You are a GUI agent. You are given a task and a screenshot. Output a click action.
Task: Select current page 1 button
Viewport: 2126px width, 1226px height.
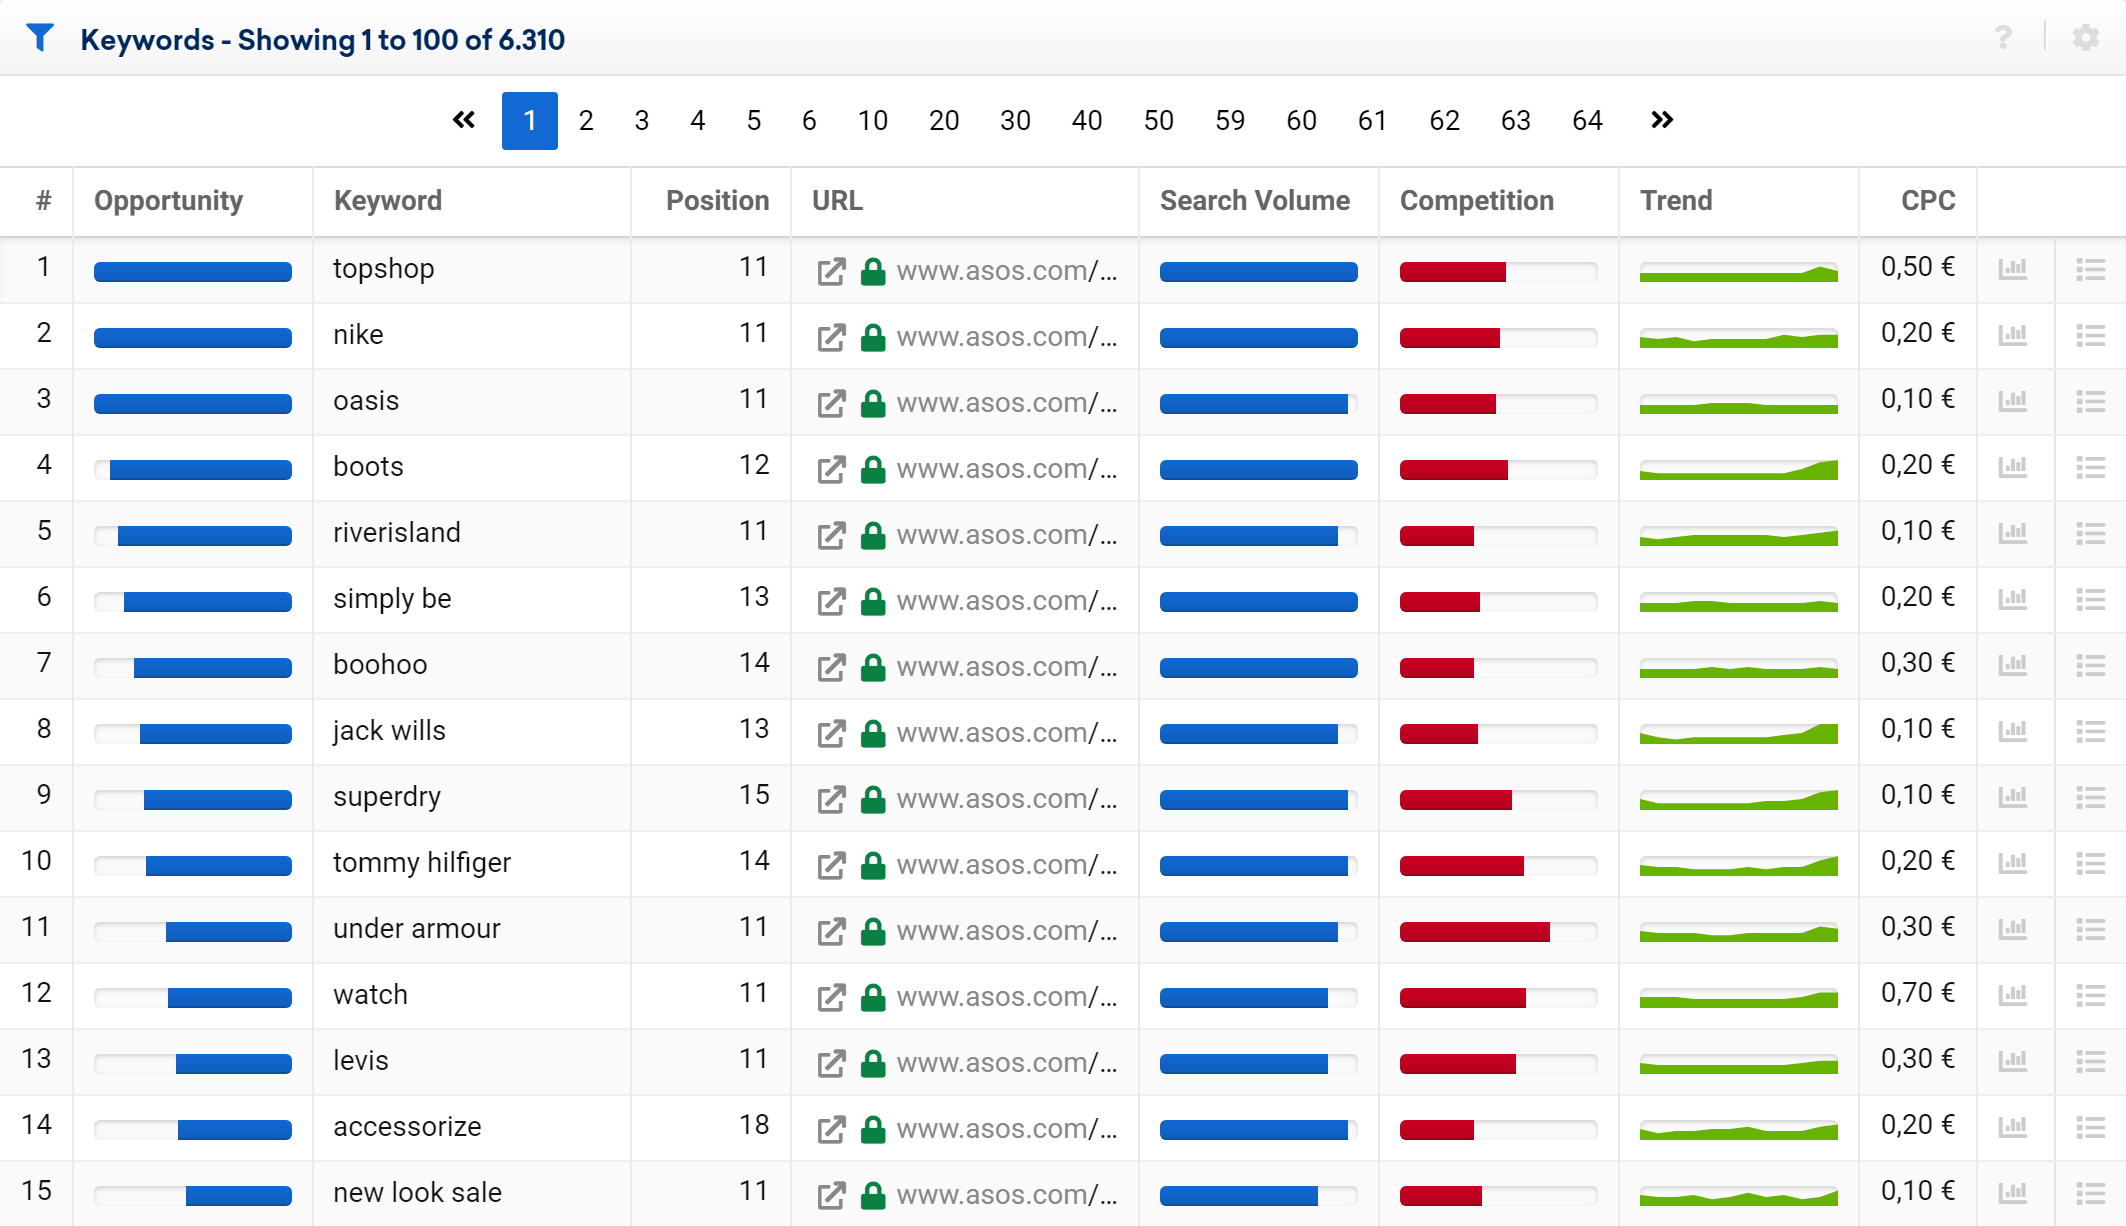(530, 121)
